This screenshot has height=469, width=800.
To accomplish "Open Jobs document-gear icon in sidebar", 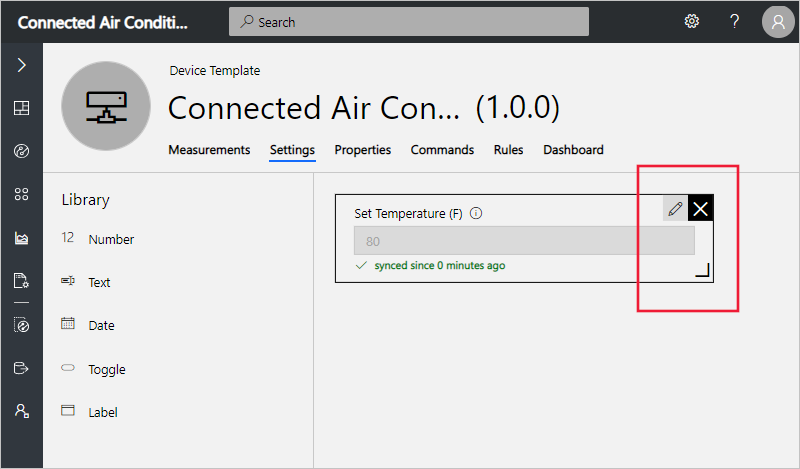I will (x=21, y=281).
